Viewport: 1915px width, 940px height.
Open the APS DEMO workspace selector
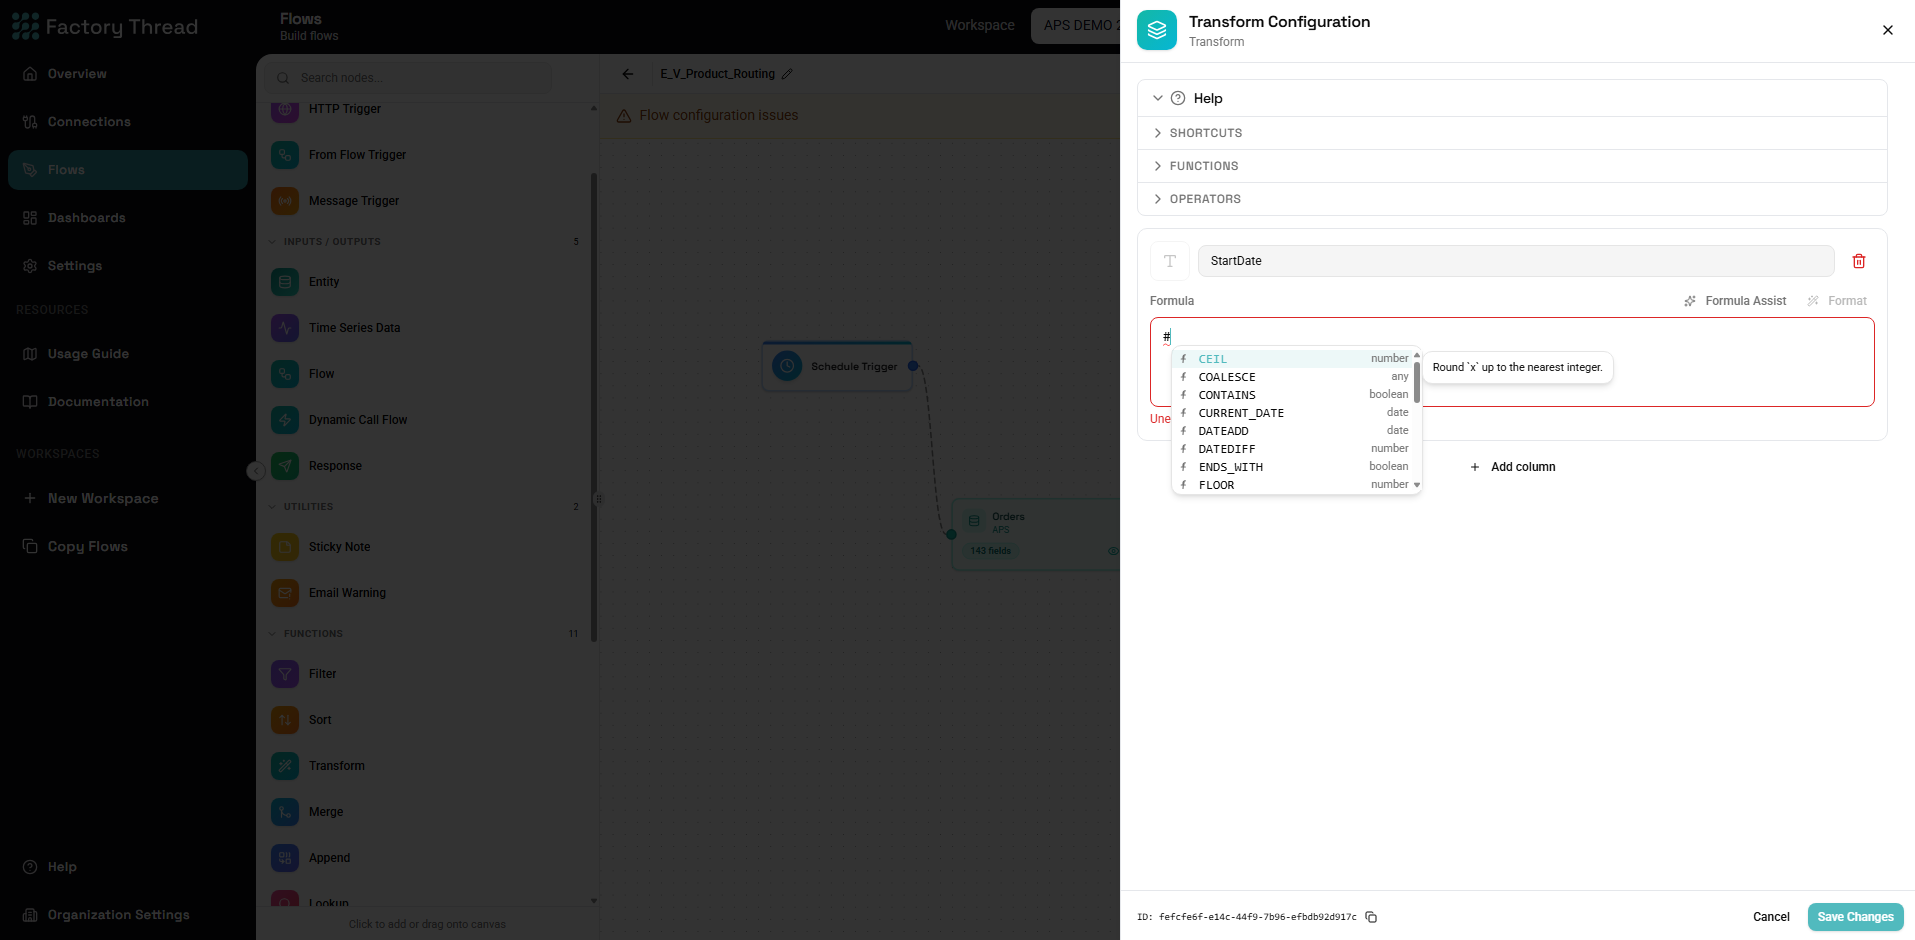[1076, 25]
